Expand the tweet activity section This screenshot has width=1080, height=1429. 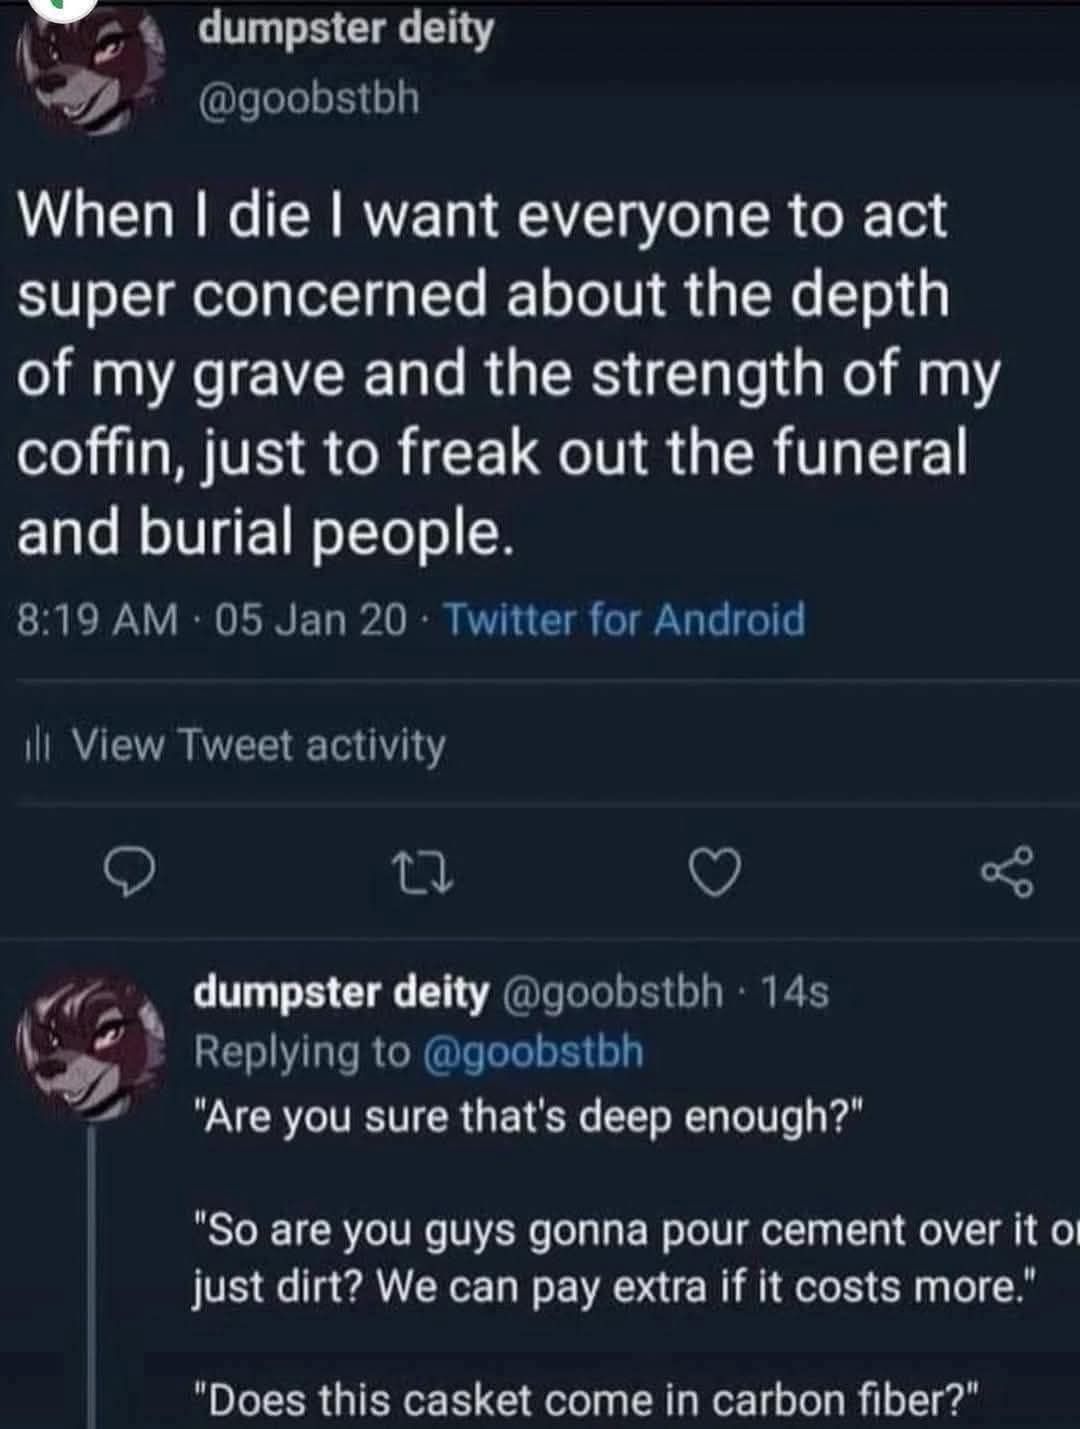click(x=260, y=744)
